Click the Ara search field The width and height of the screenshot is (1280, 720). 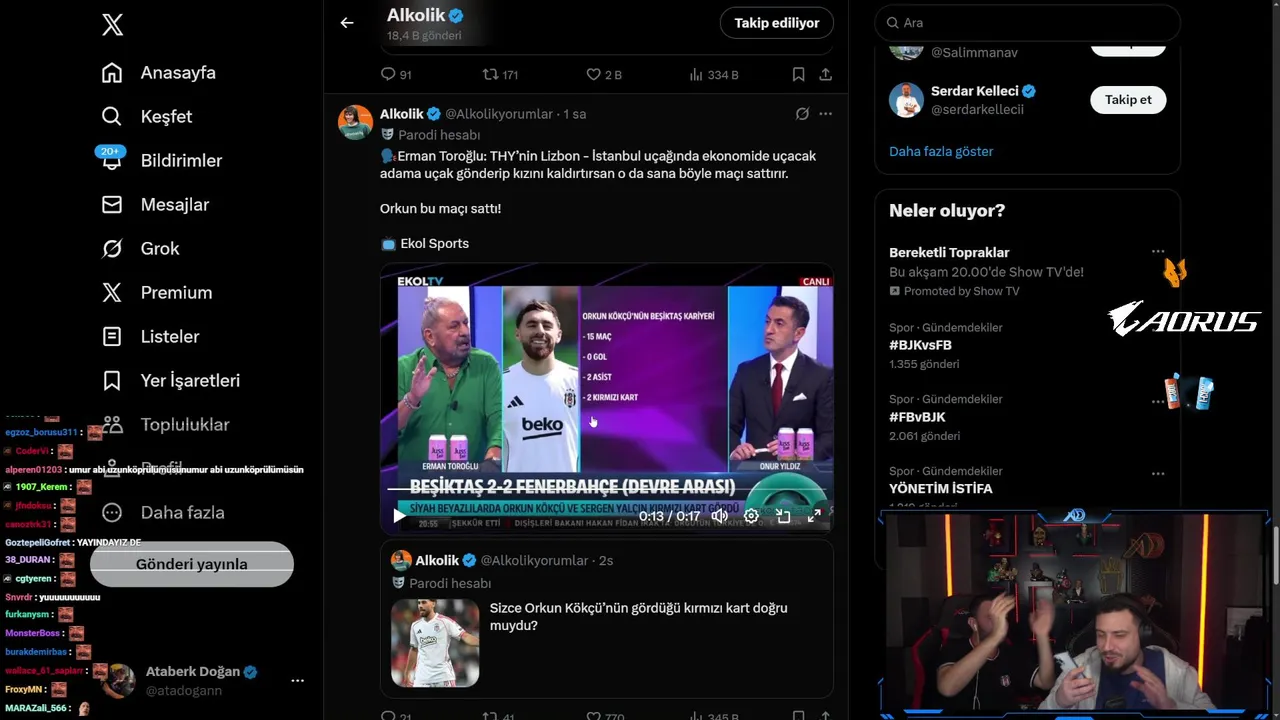point(1027,23)
